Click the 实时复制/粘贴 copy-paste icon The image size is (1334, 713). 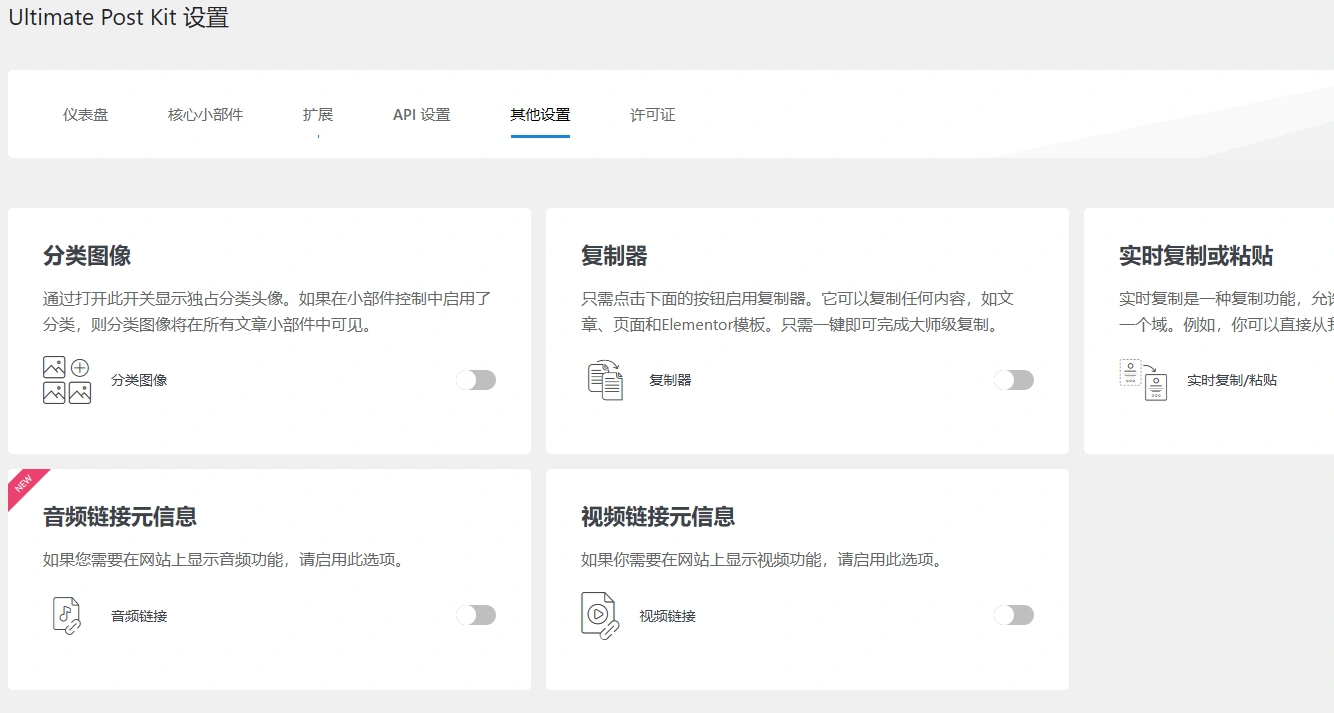coord(1142,380)
